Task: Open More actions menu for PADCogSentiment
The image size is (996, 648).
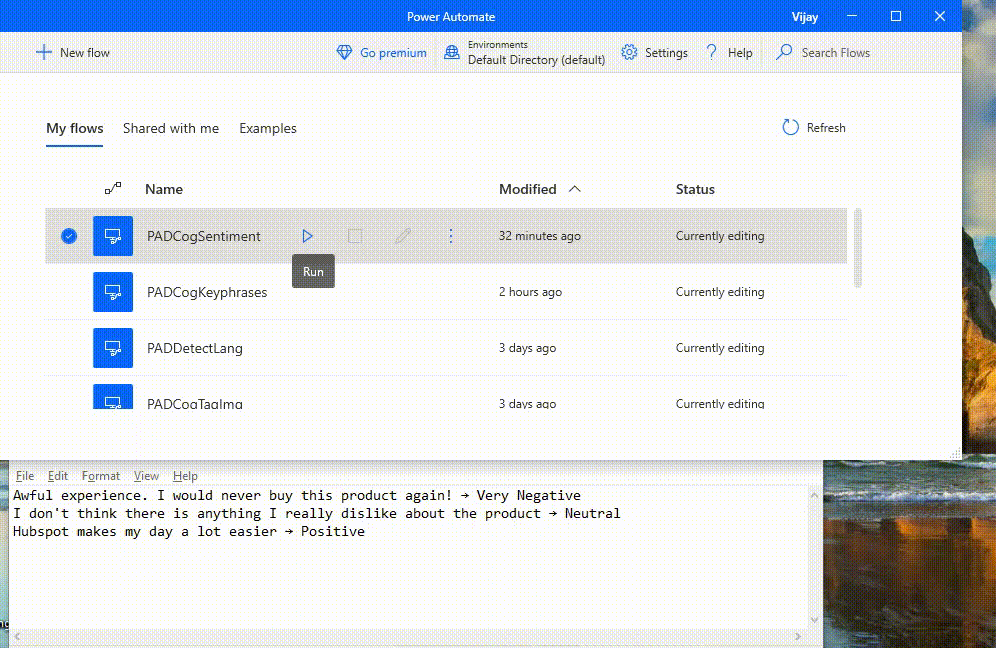Action: point(450,236)
